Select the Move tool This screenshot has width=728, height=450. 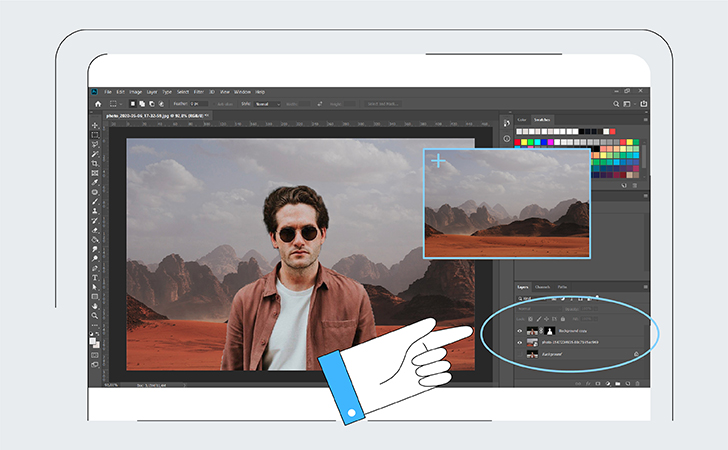(95, 125)
